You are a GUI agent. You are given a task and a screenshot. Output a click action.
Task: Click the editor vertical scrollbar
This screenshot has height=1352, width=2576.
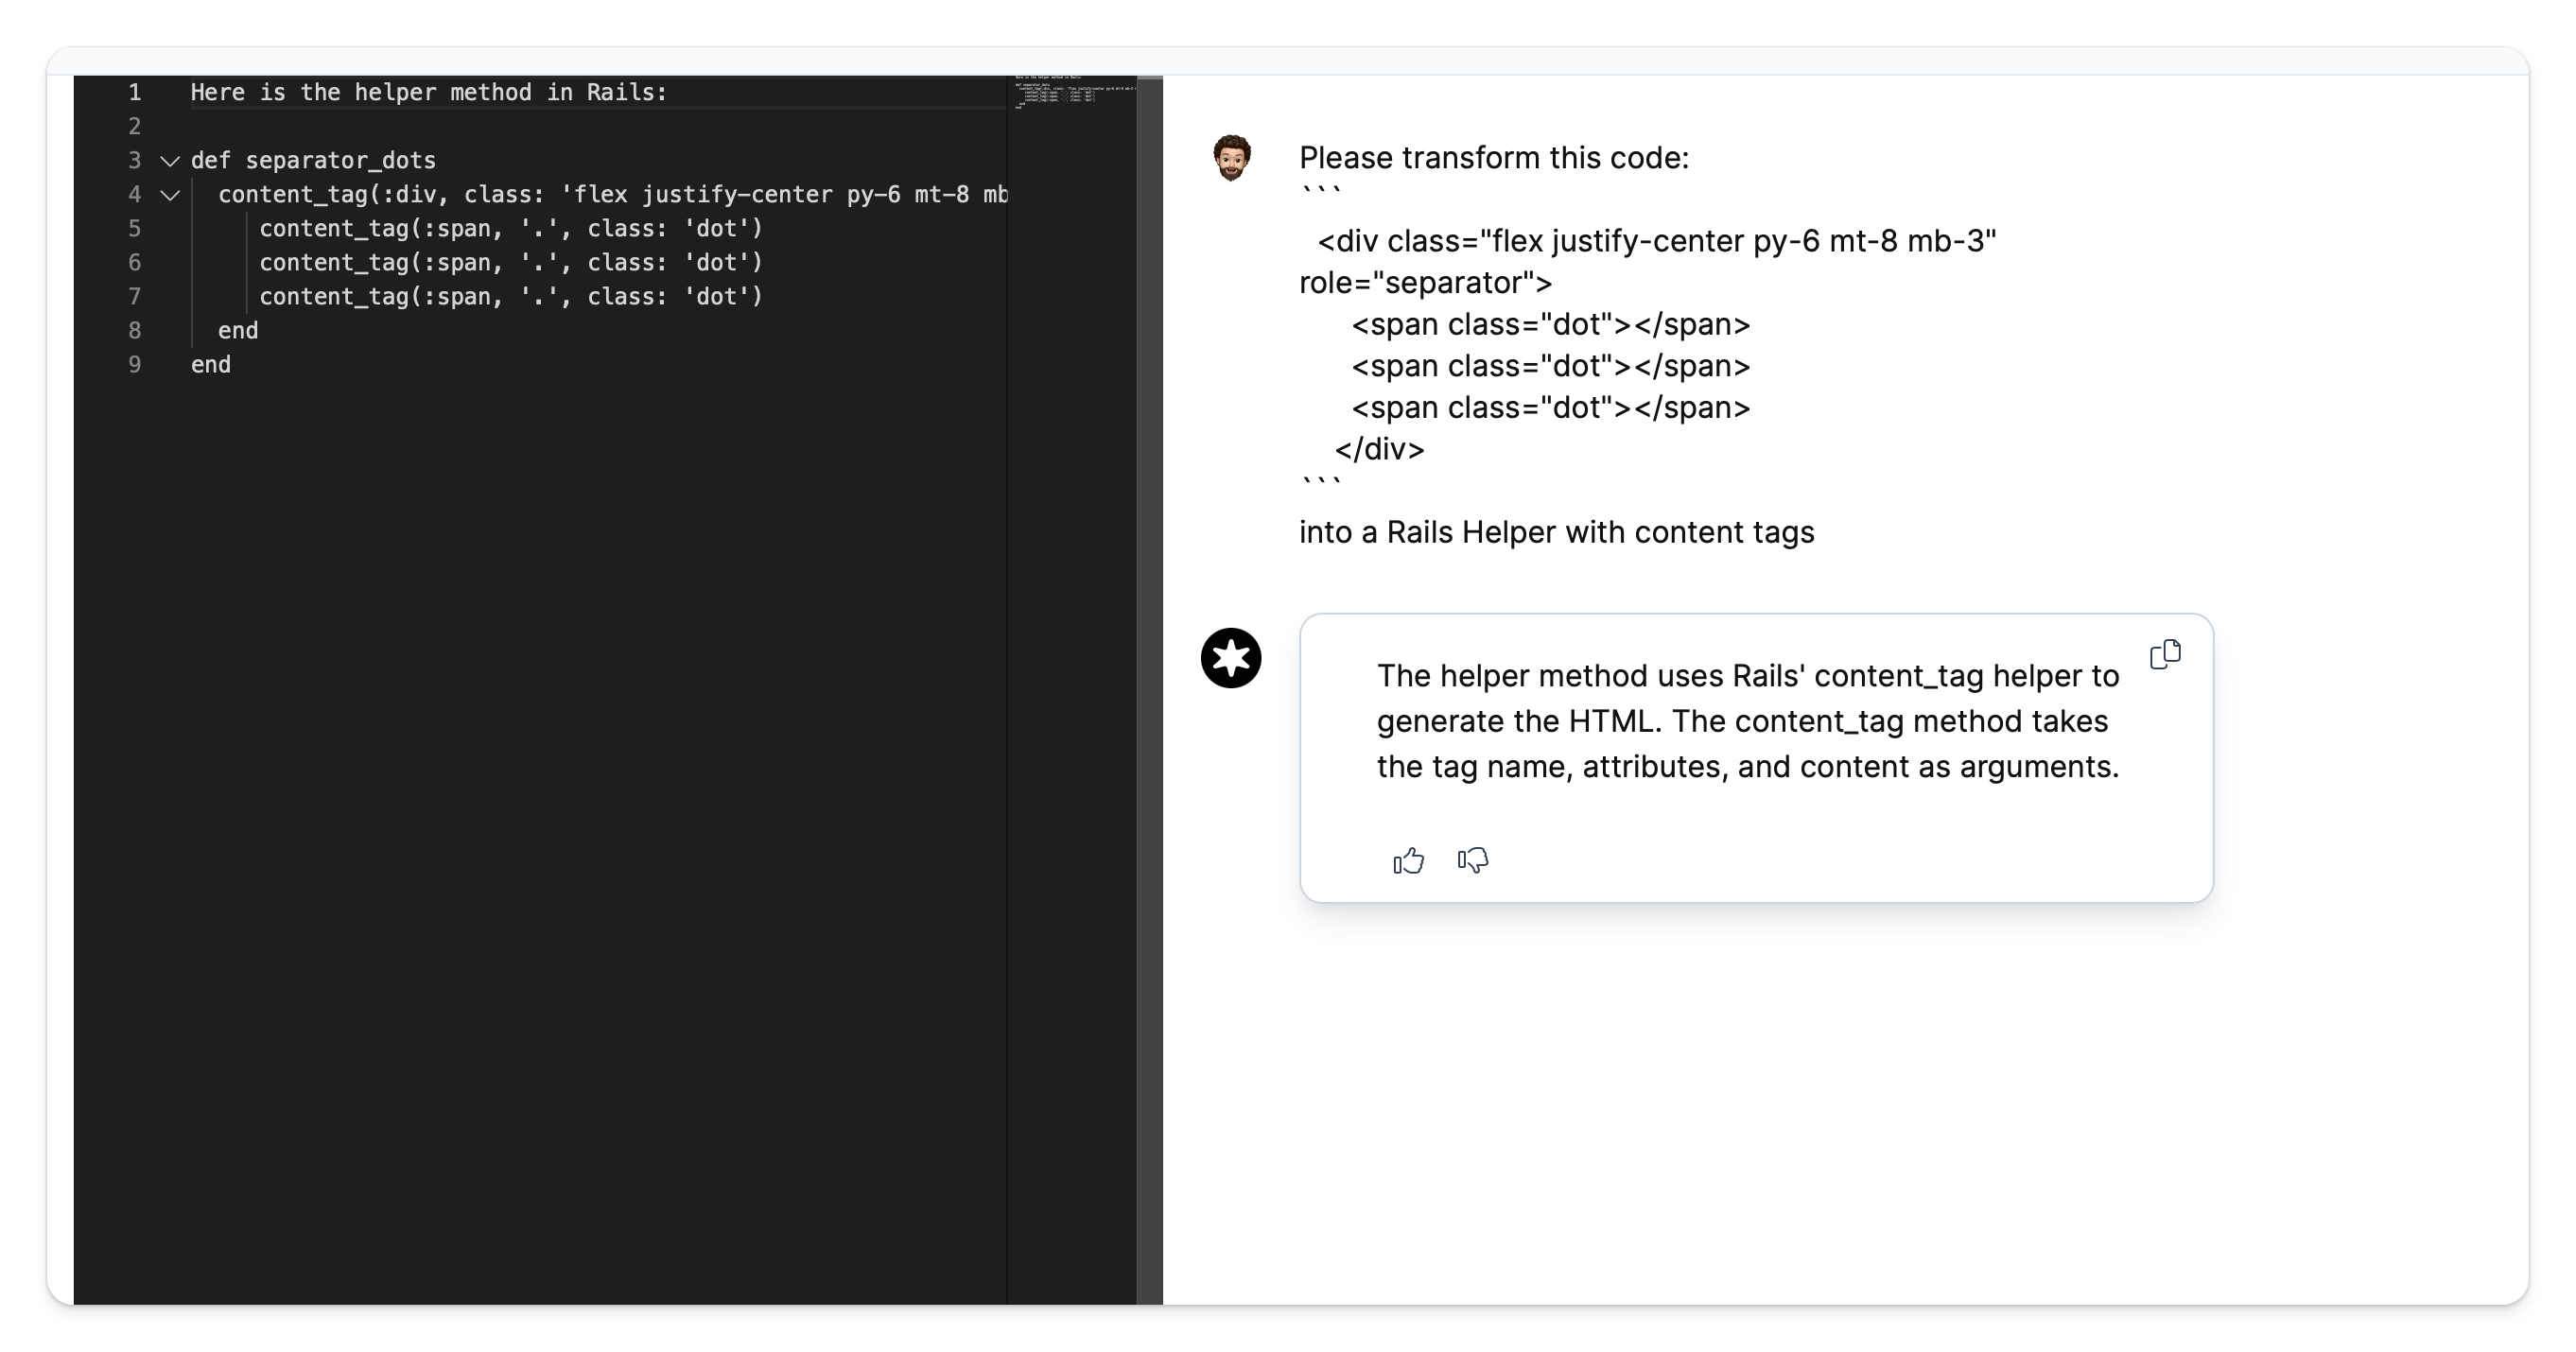[1149, 690]
